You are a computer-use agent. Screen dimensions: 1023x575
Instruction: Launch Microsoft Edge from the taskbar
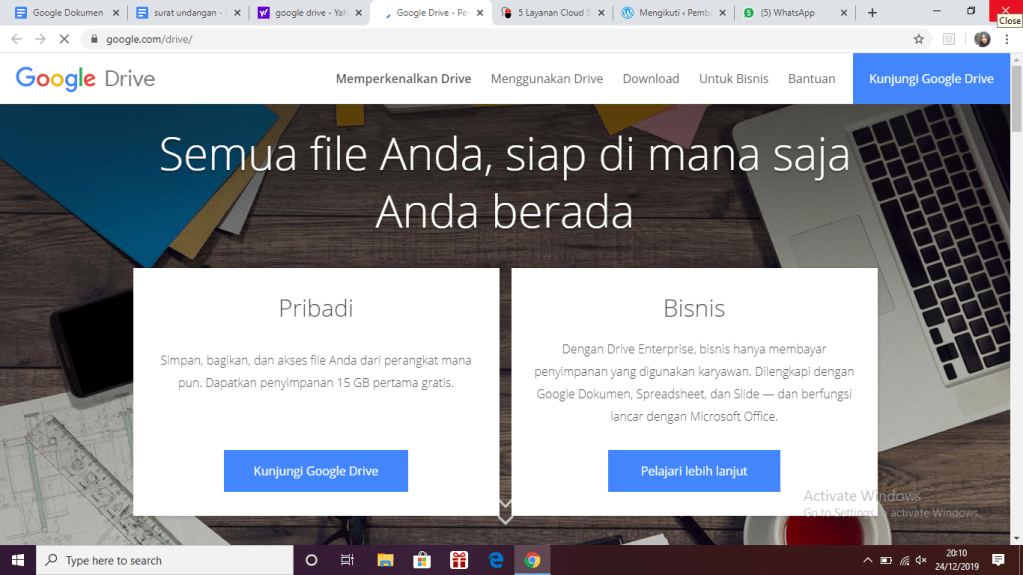pyautogui.click(x=496, y=560)
